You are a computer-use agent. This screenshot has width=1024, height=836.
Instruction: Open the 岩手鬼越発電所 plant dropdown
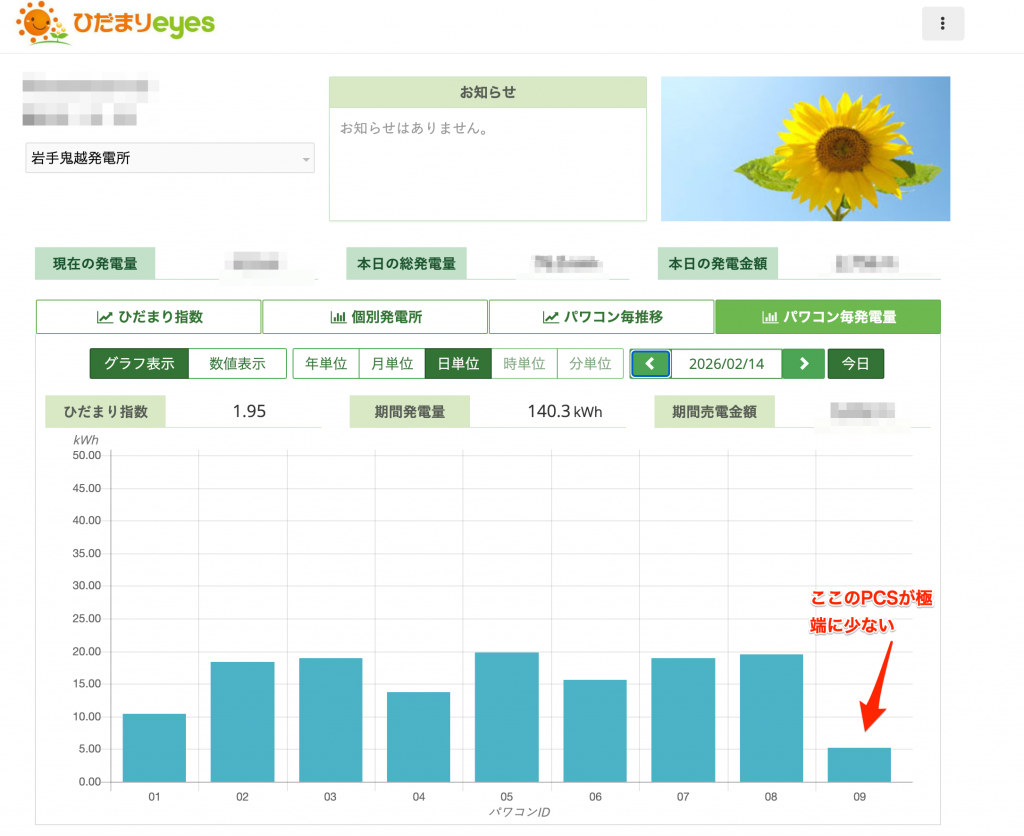pos(170,158)
